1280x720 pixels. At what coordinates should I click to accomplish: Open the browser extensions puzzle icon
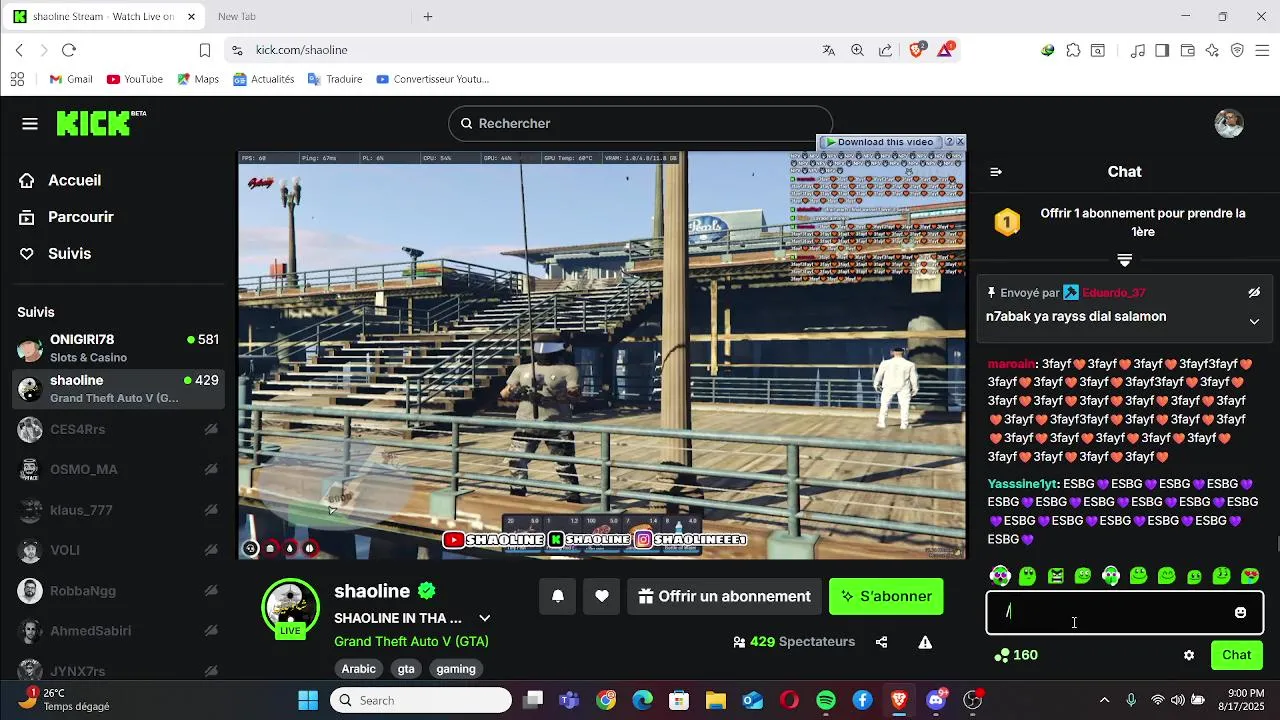pyautogui.click(x=1073, y=50)
